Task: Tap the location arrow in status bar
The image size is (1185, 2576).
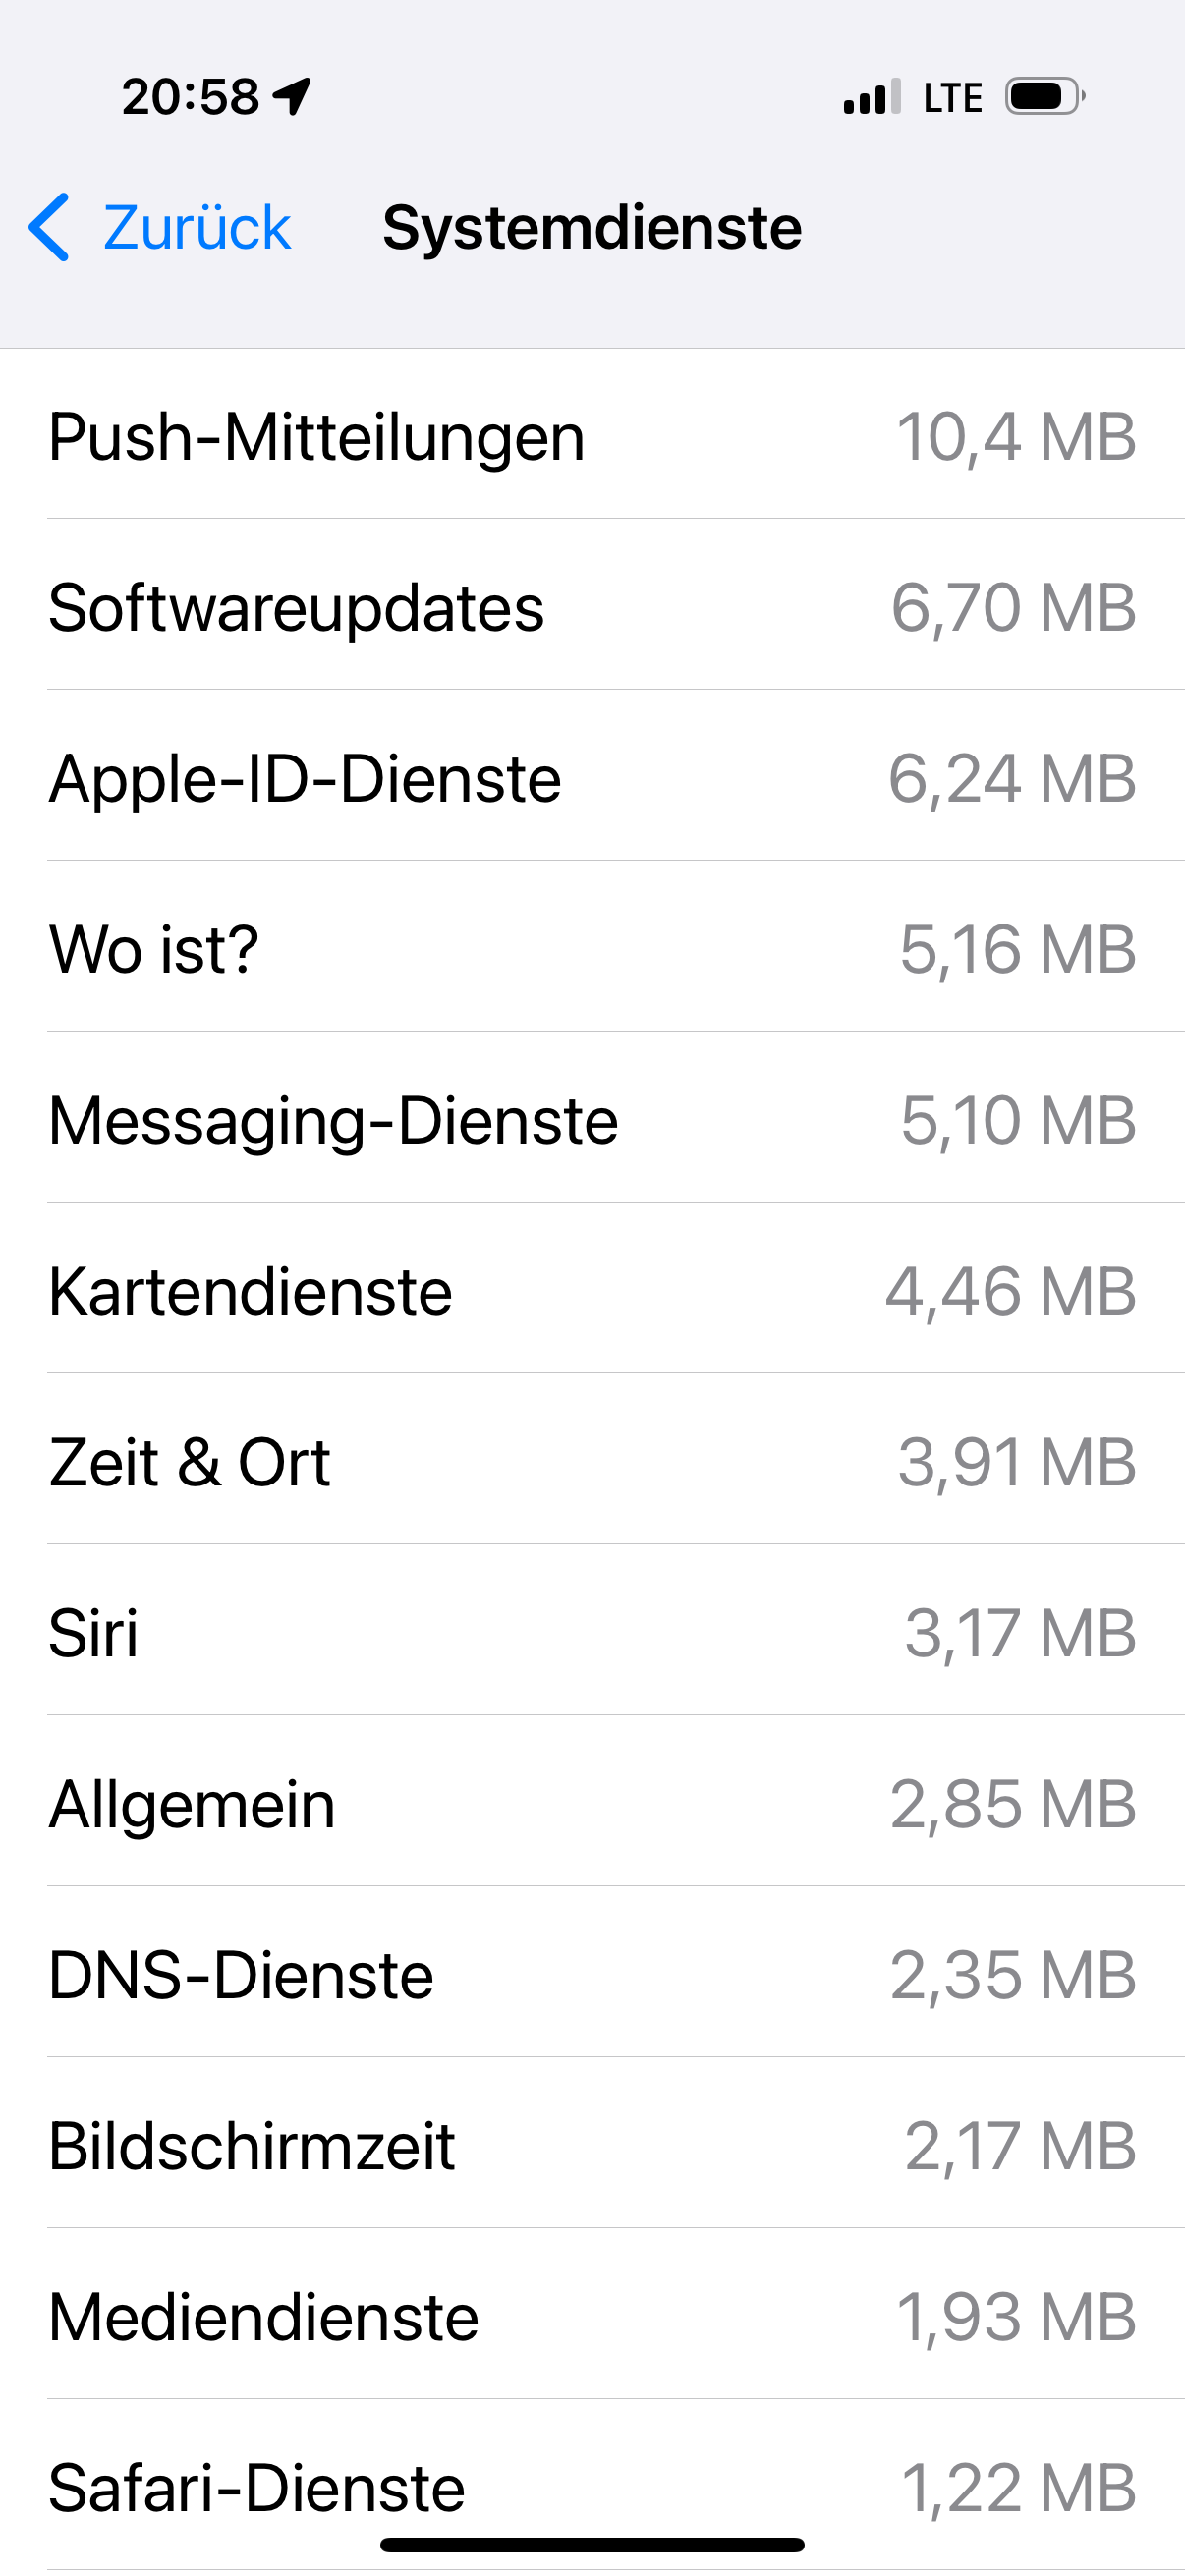Action: click(x=292, y=97)
